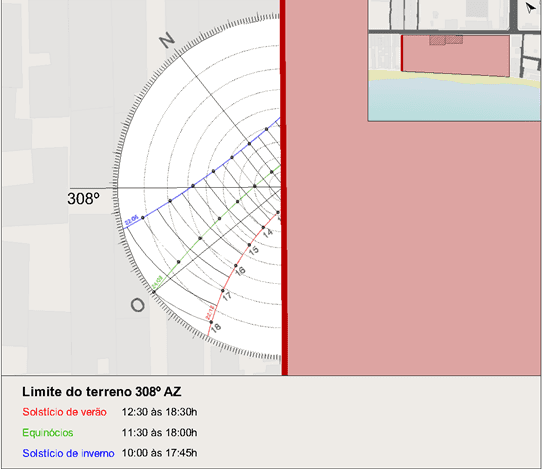Image resolution: width=543 pixels, height=469 pixels.
Task: Click the Equinócios legend entry
Action: pyautogui.click(x=48, y=433)
